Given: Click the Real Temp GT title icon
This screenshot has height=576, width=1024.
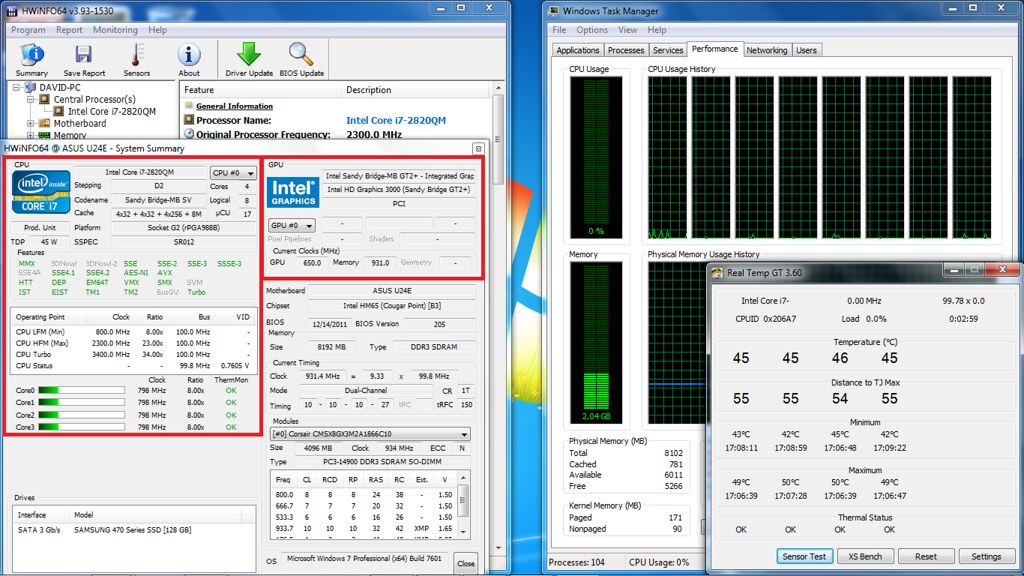Looking at the screenshot, I should tap(718, 272).
